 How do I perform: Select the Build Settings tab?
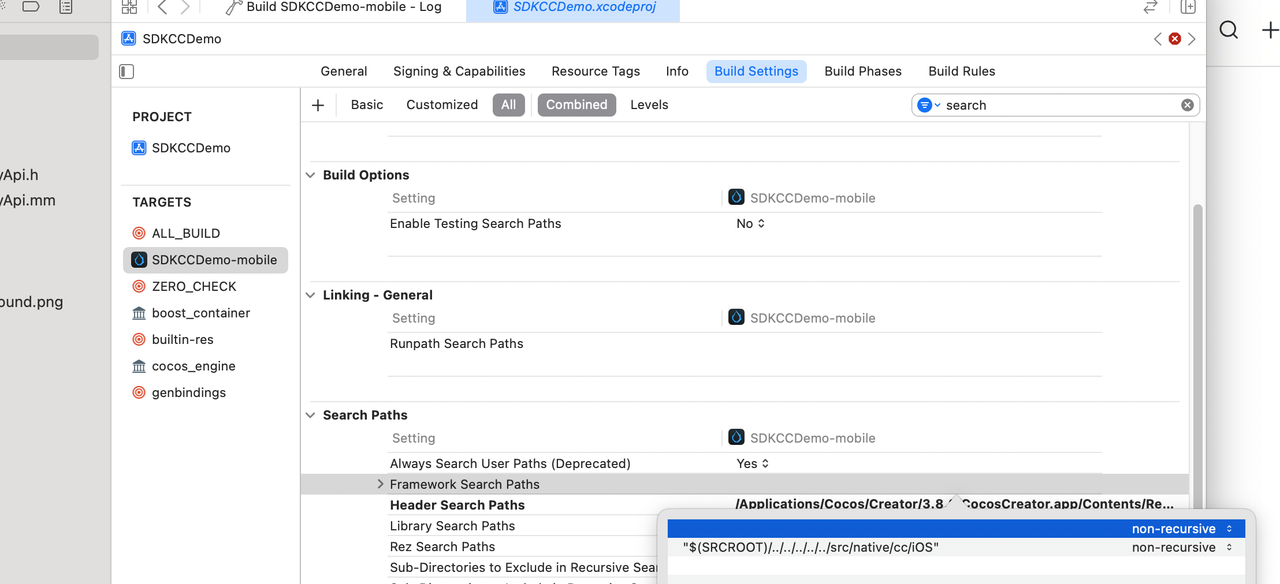click(x=756, y=71)
